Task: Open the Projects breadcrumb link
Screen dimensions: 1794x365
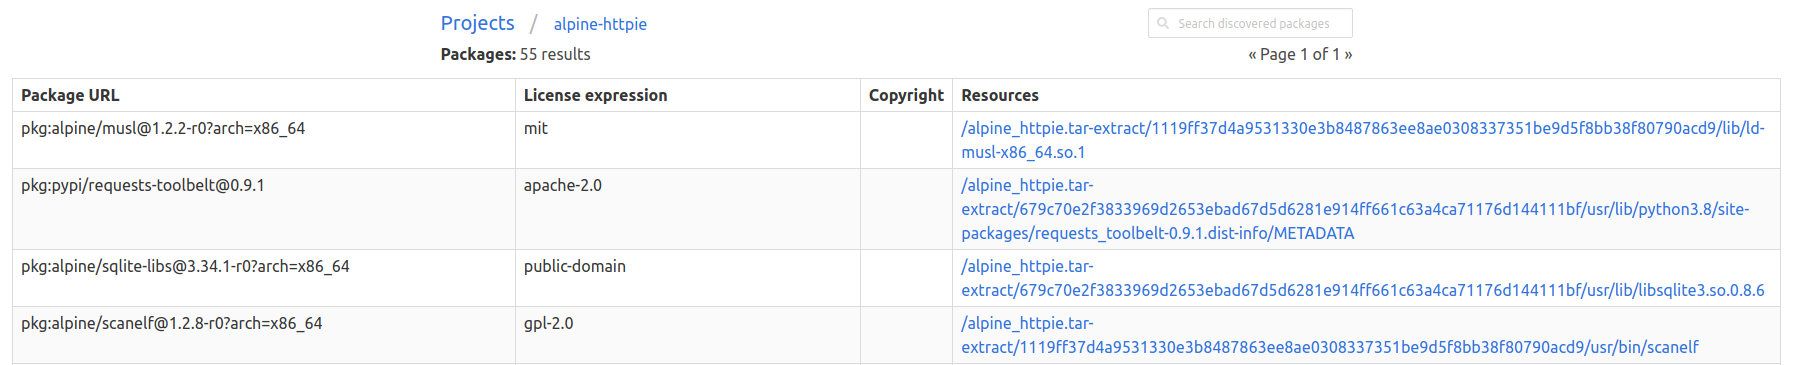Action: tap(477, 23)
